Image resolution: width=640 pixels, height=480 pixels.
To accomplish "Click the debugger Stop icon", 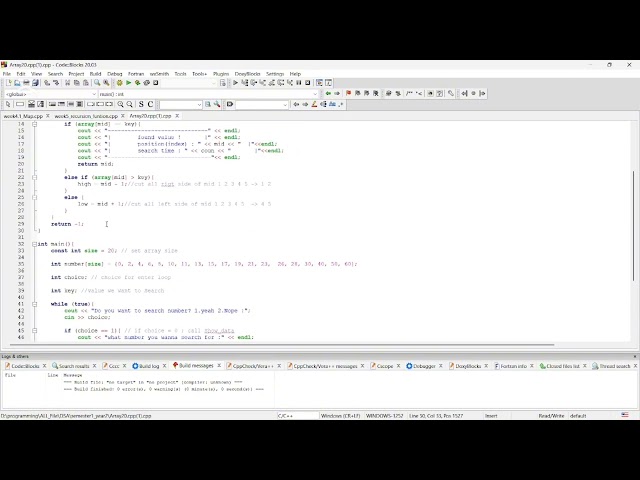I will pos(308,83).
